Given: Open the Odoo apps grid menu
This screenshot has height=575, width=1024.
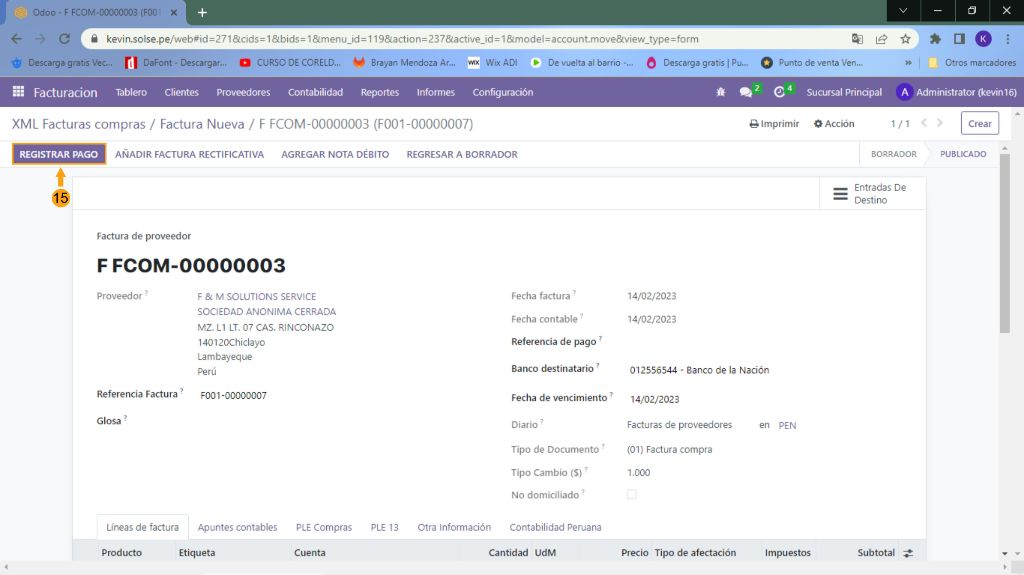Looking at the screenshot, I should (x=18, y=92).
